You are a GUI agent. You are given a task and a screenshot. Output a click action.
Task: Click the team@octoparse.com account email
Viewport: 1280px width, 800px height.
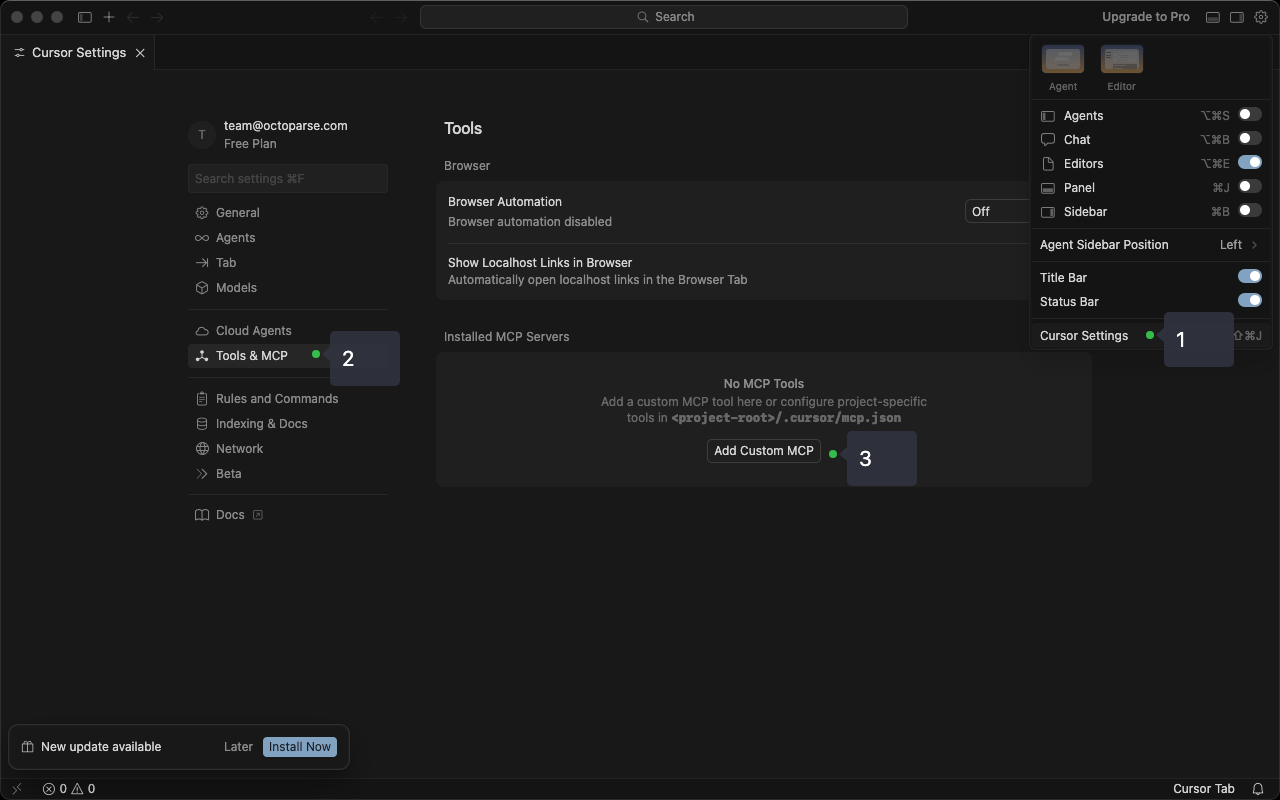click(x=286, y=126)
